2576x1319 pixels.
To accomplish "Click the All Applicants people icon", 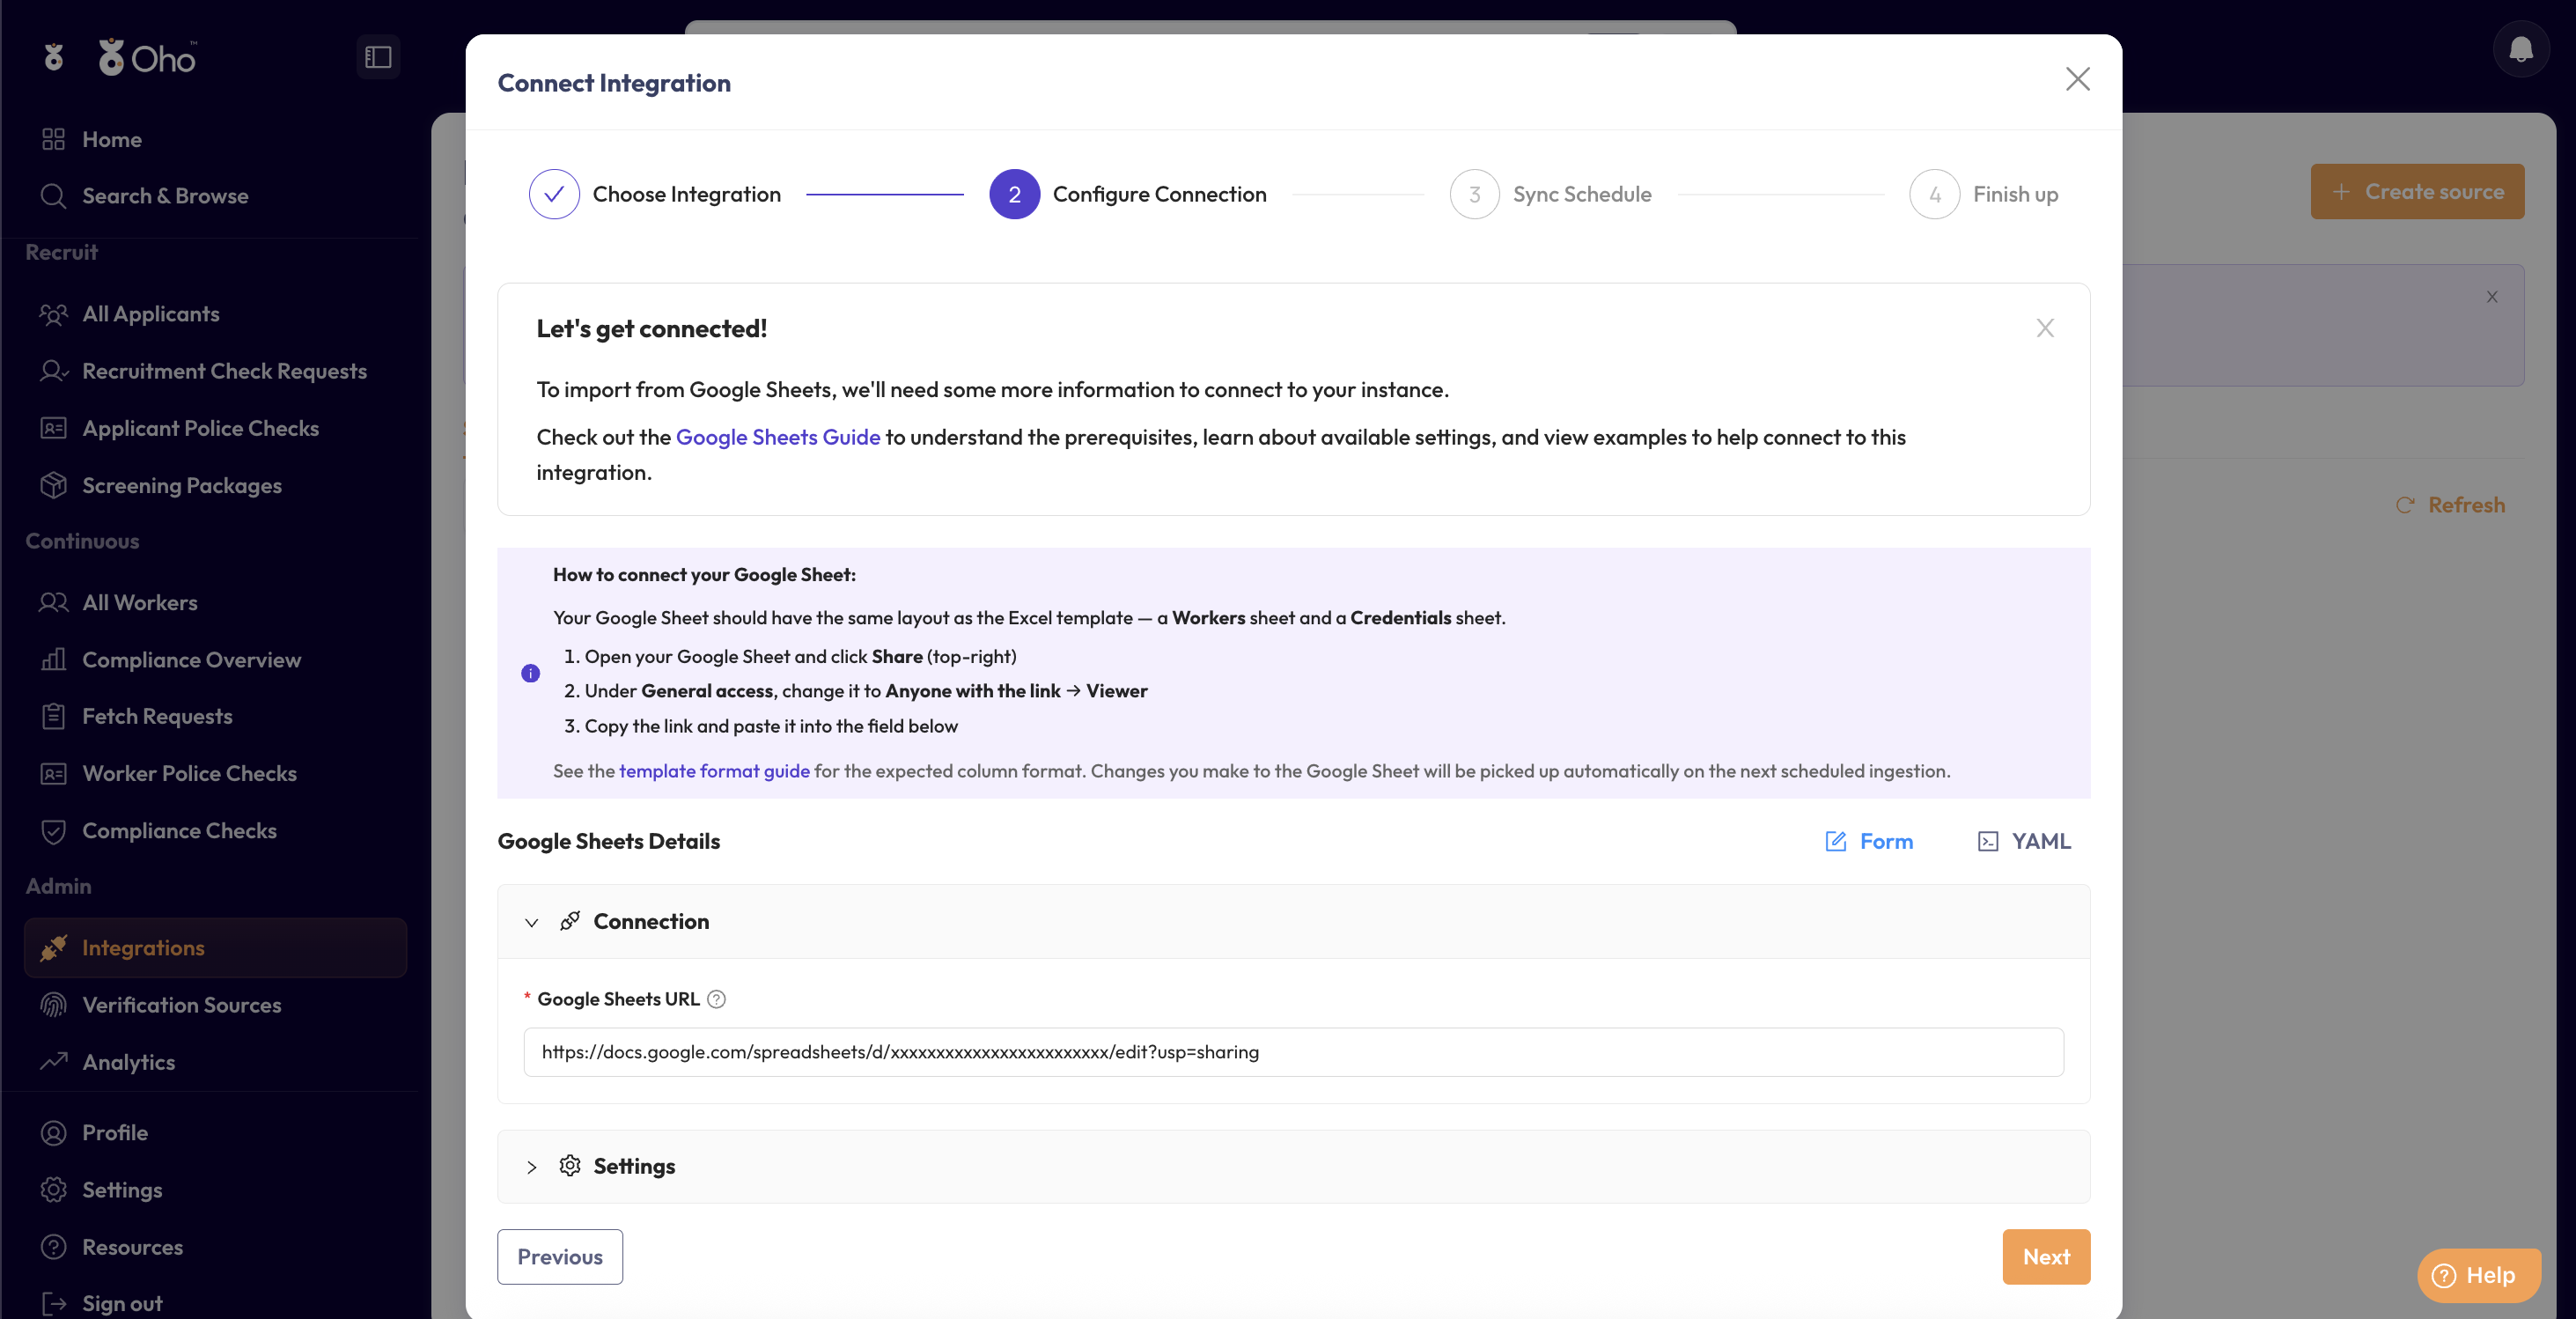I will tap(54, 314).
